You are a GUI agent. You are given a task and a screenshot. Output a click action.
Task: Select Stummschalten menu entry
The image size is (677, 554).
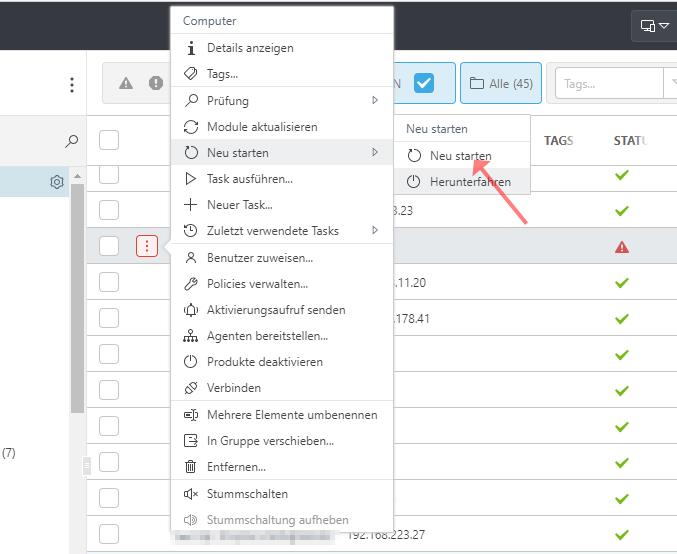[x=282, y=494]
